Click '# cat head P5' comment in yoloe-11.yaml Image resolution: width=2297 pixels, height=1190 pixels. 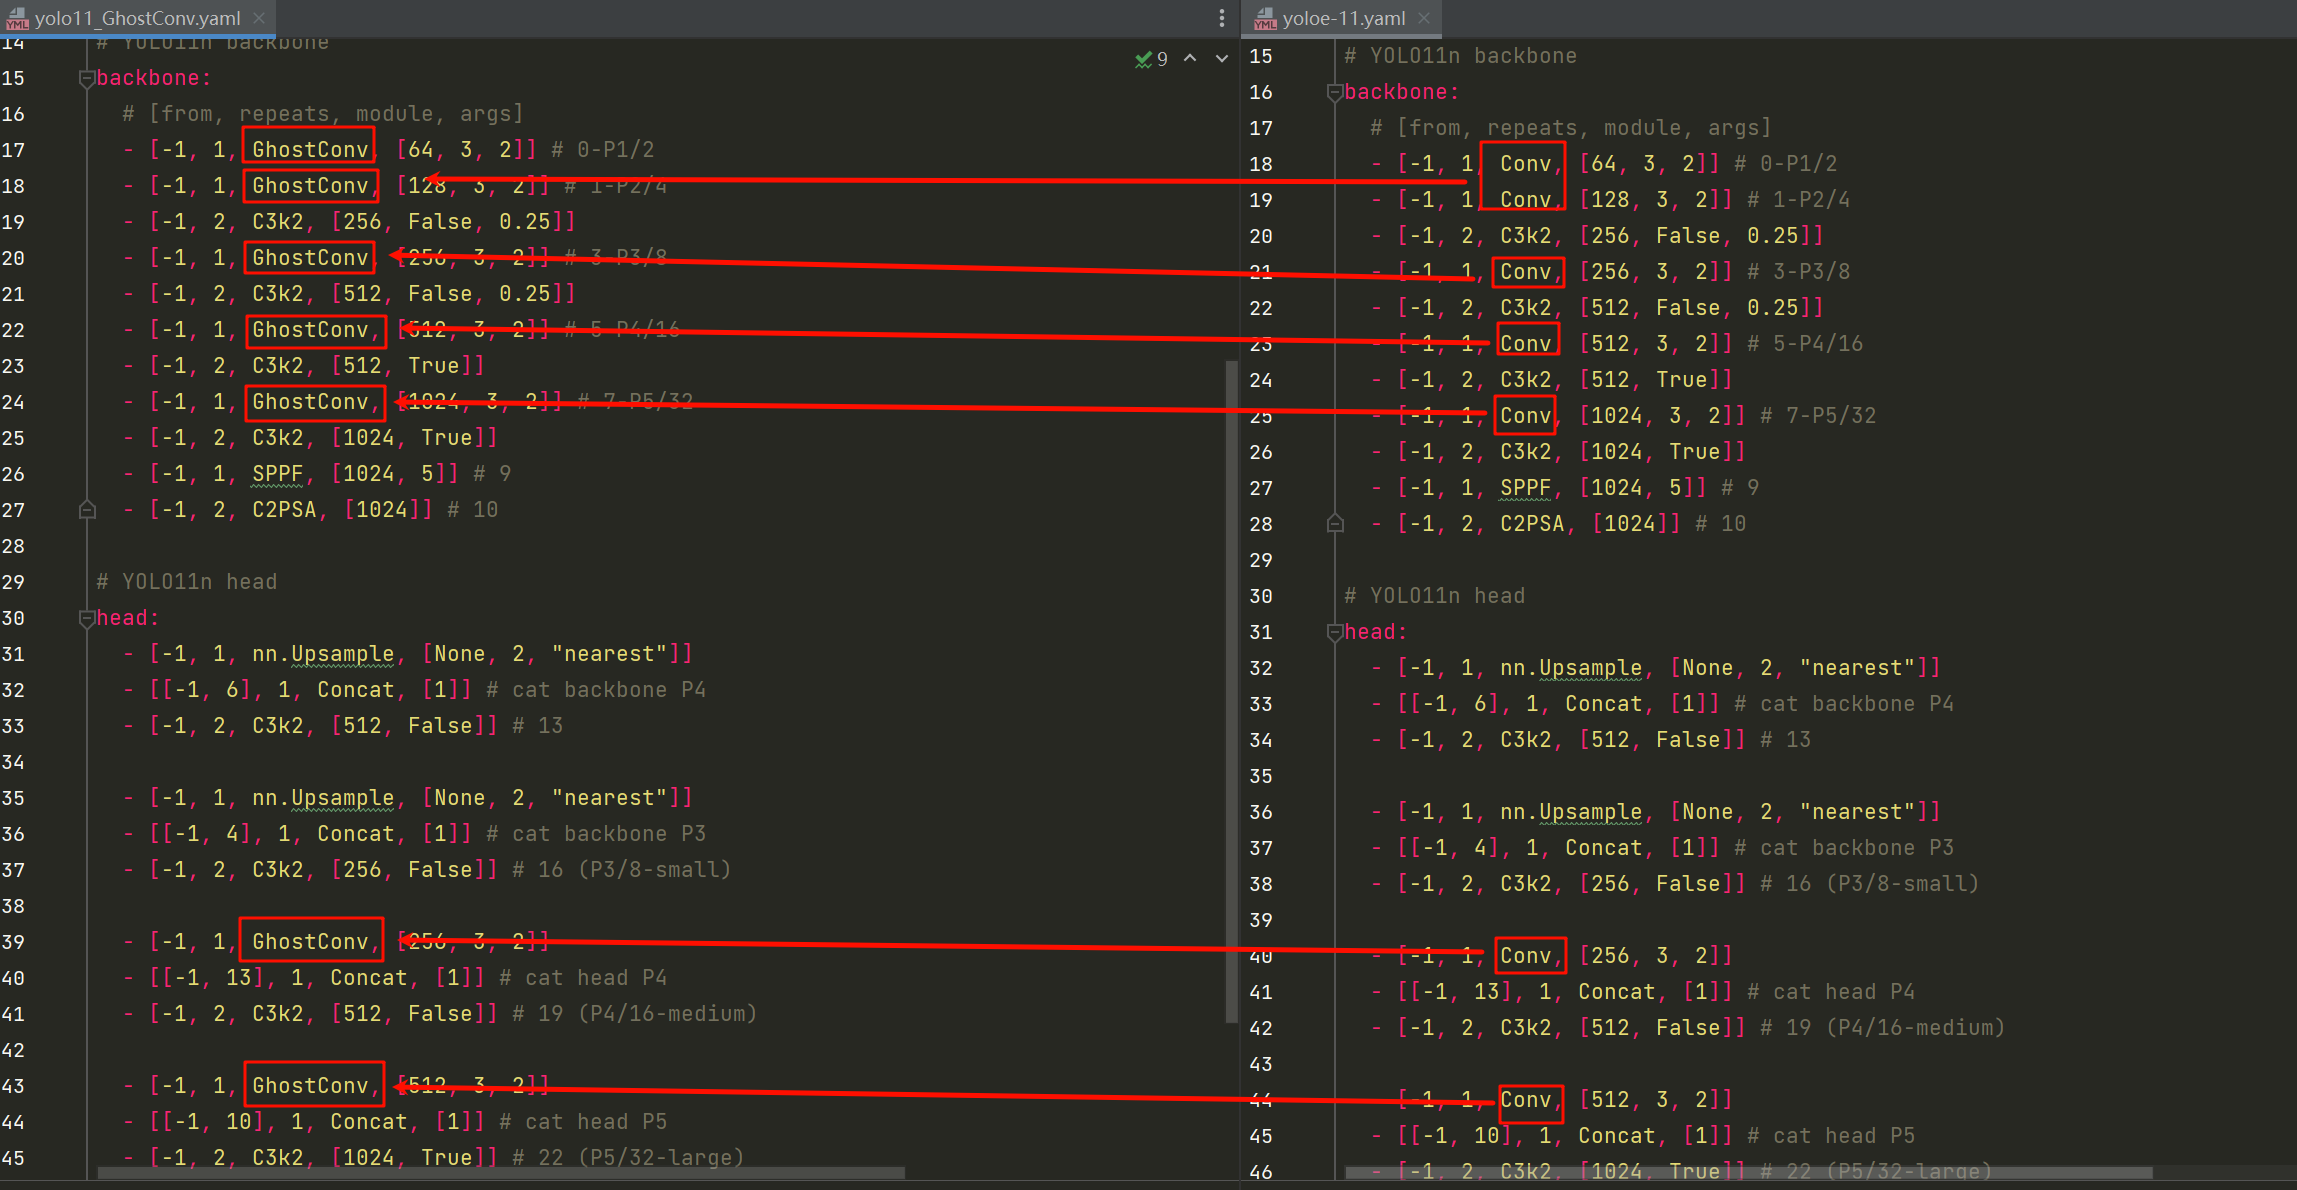pyautogui.click(x=1831, y=1136)
